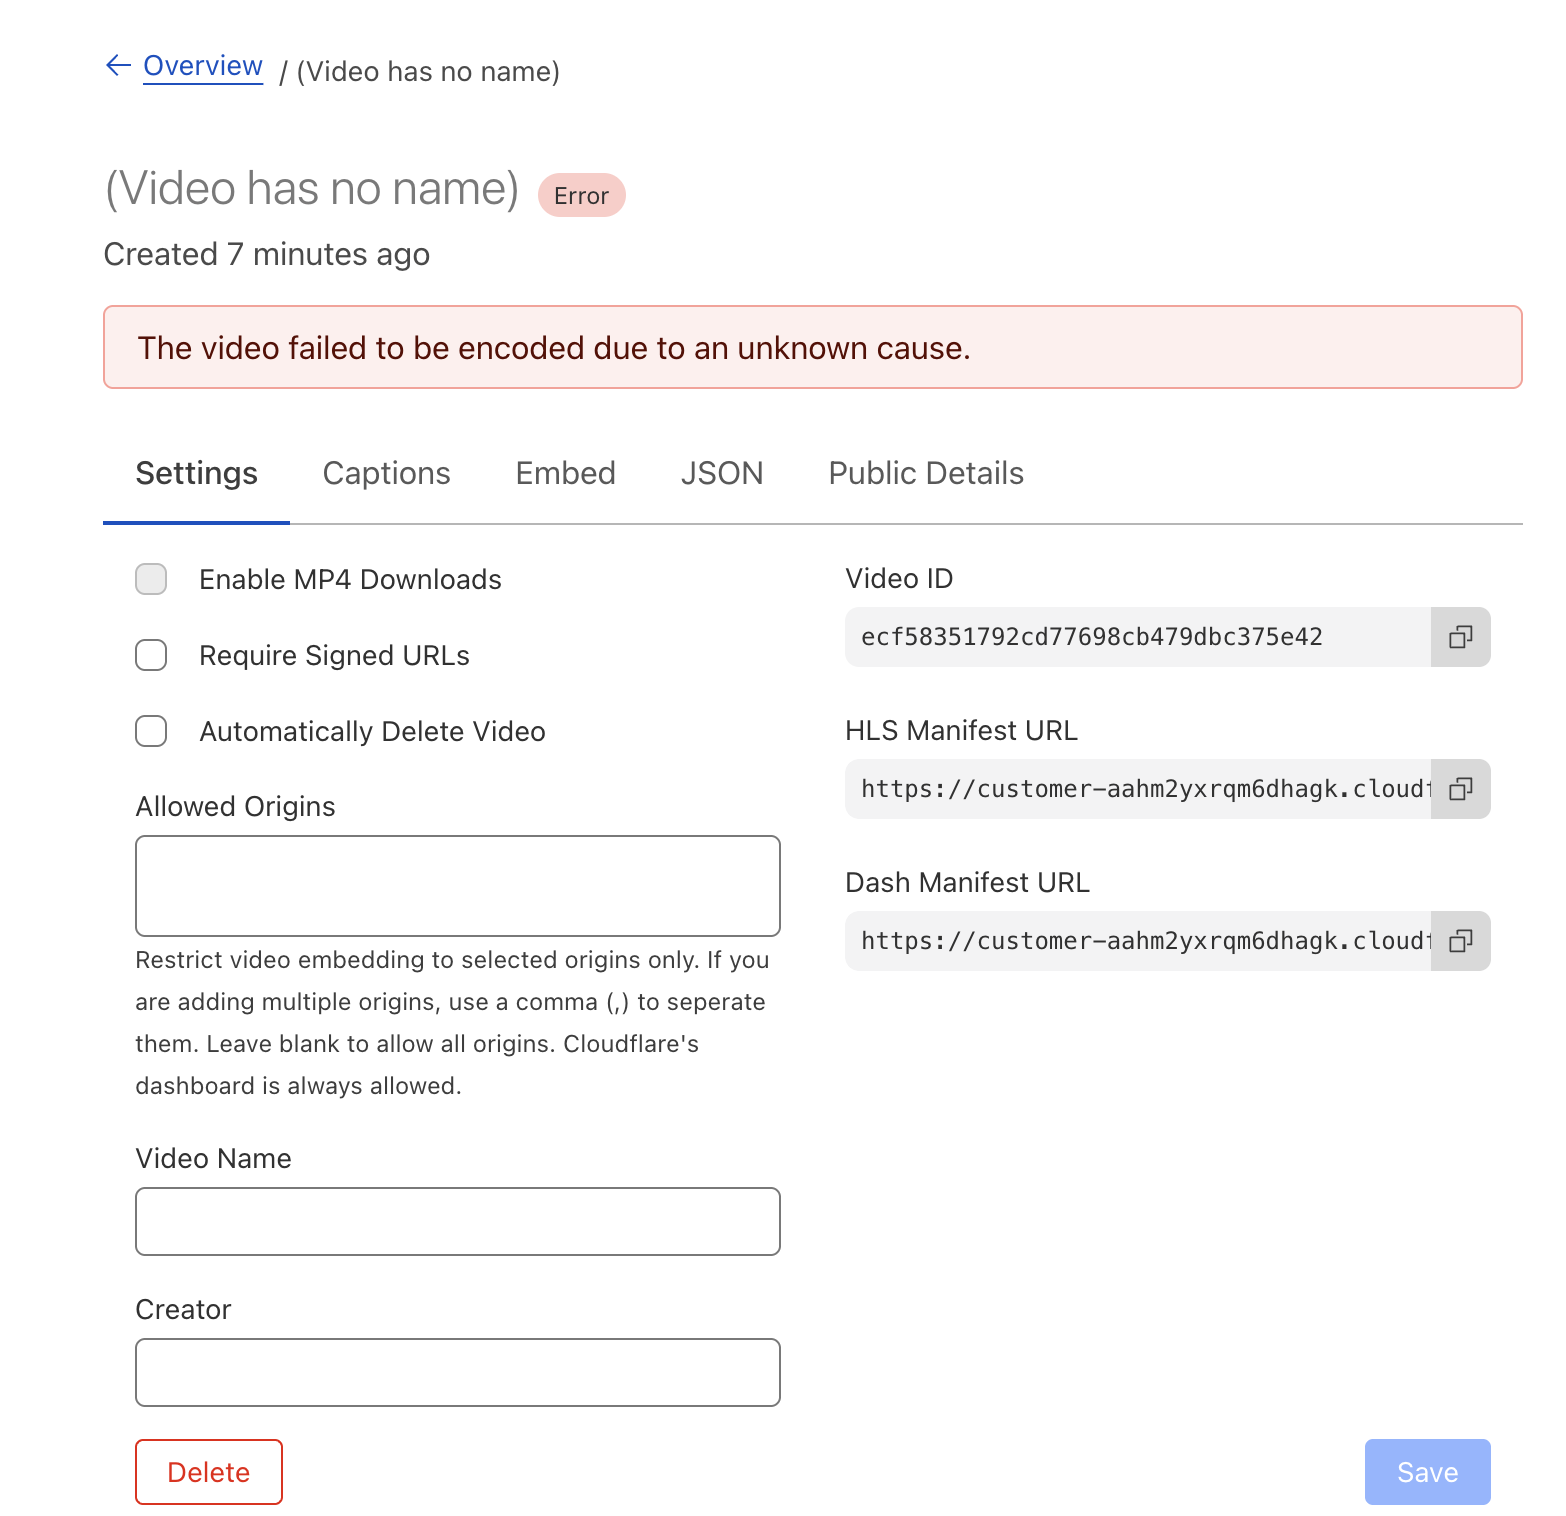Click the Video ID text field

[x=1137, y=637]
